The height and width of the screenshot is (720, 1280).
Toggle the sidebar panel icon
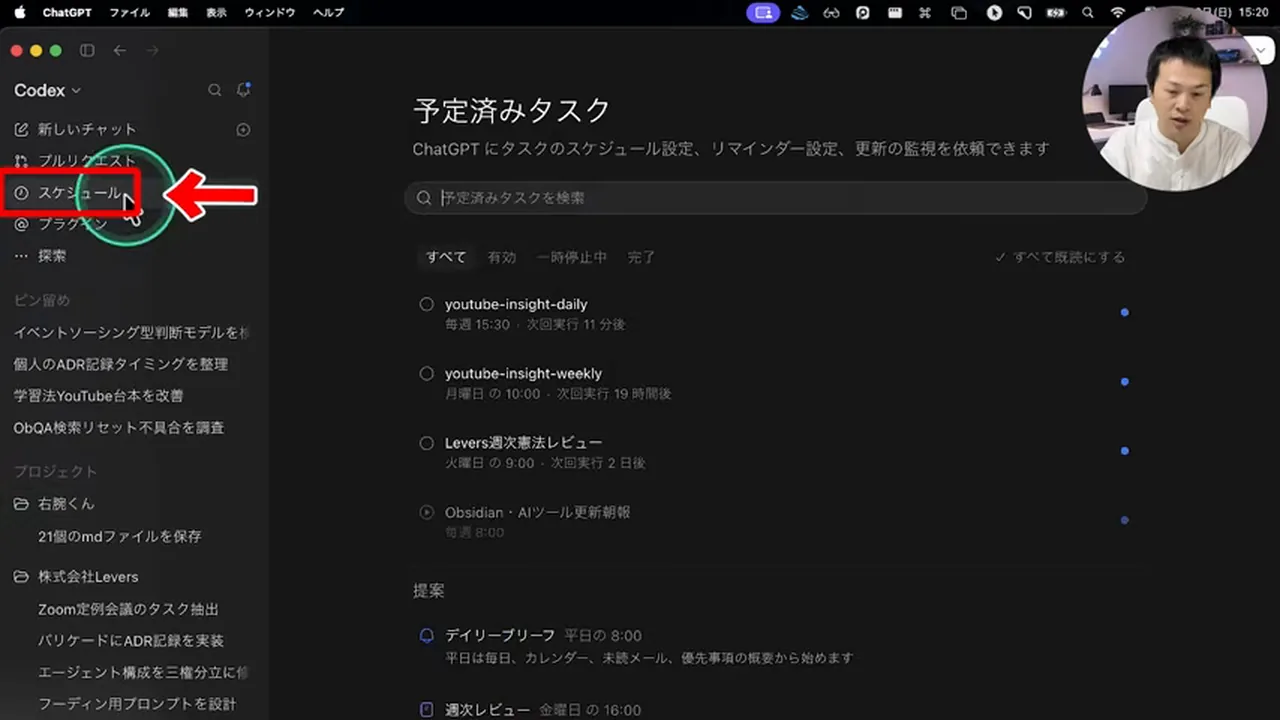[x=87, y=51]
